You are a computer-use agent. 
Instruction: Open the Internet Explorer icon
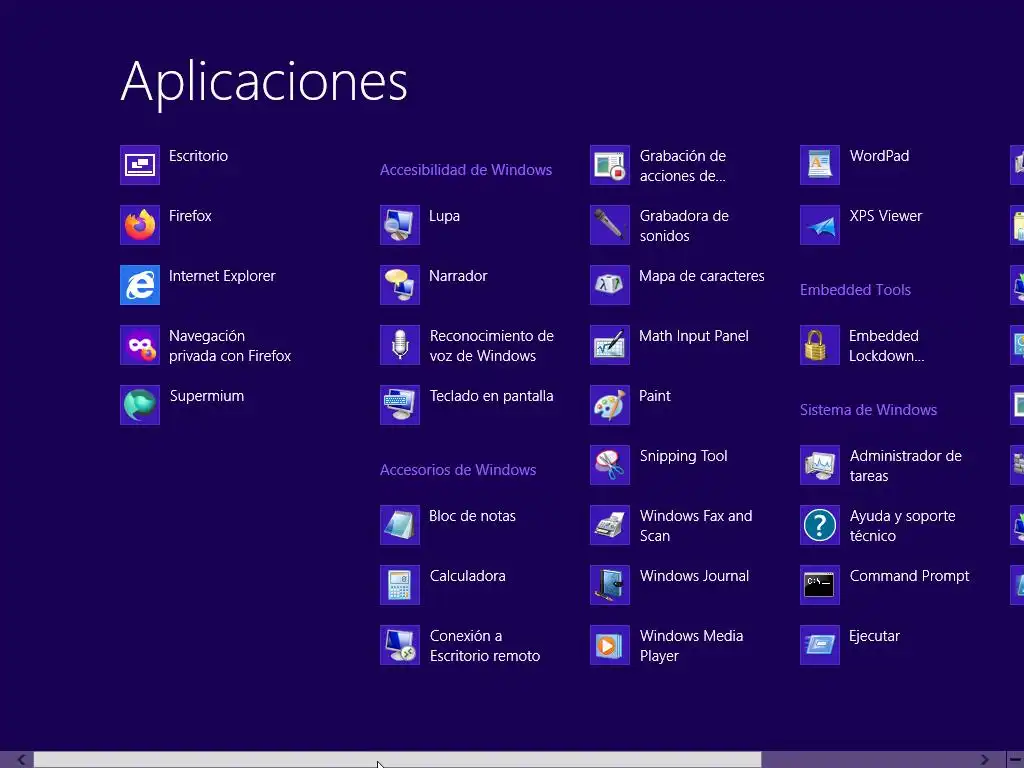[x=140, y=285]
